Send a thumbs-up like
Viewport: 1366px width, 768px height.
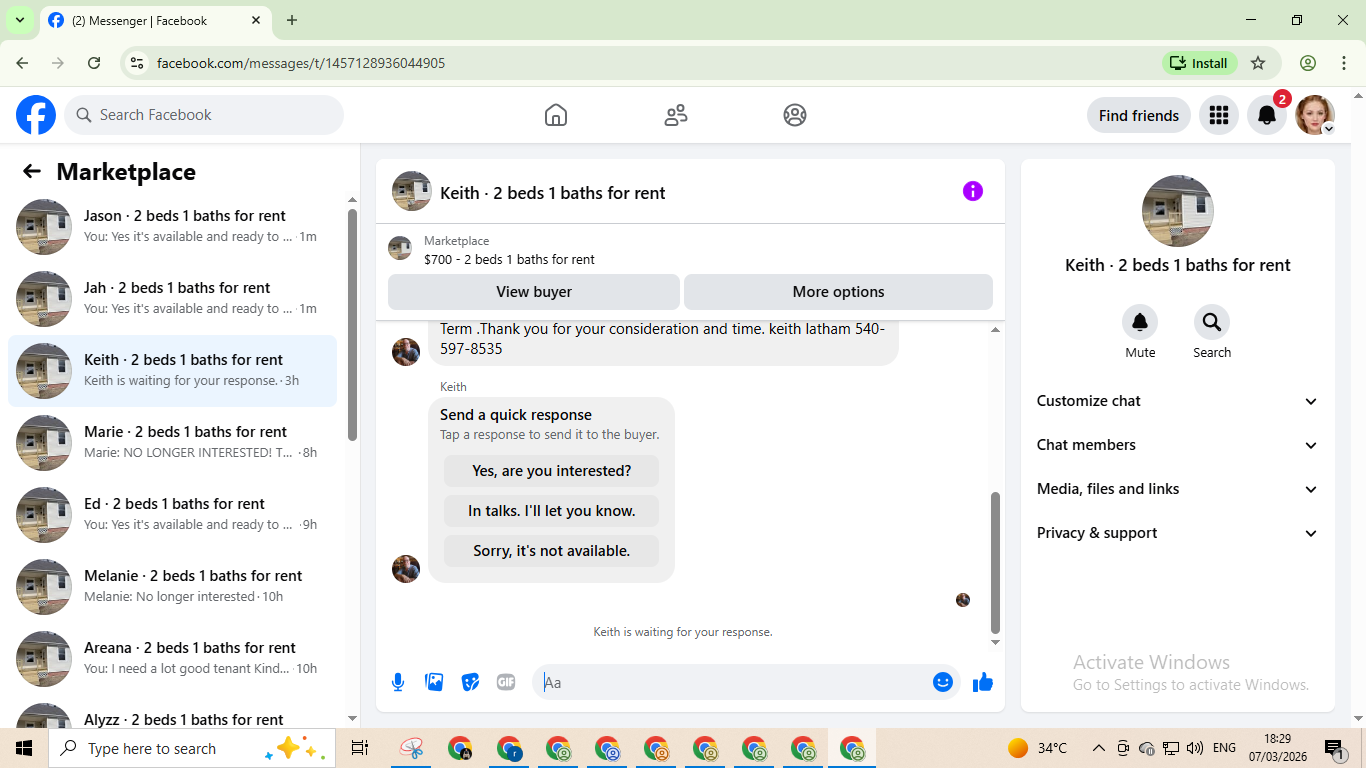tap(983, 682)
